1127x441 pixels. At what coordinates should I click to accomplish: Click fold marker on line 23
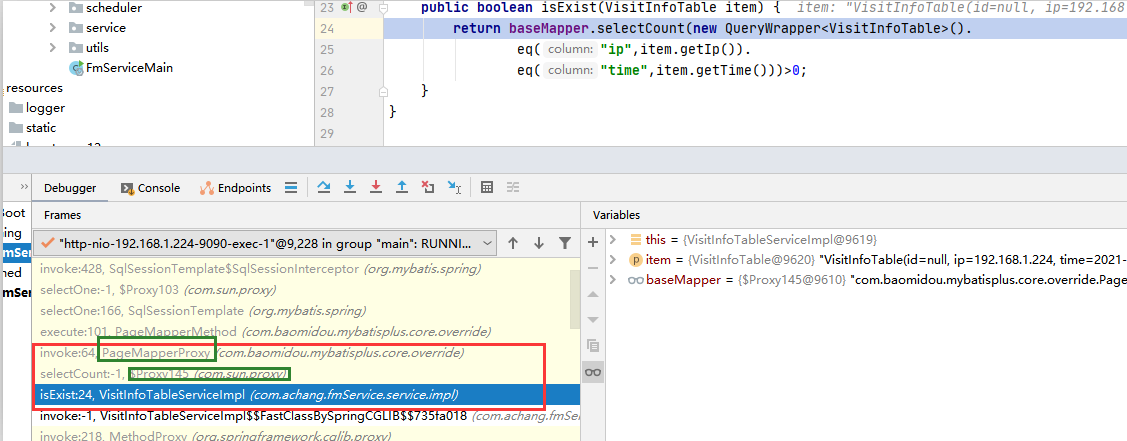[383, 7]
